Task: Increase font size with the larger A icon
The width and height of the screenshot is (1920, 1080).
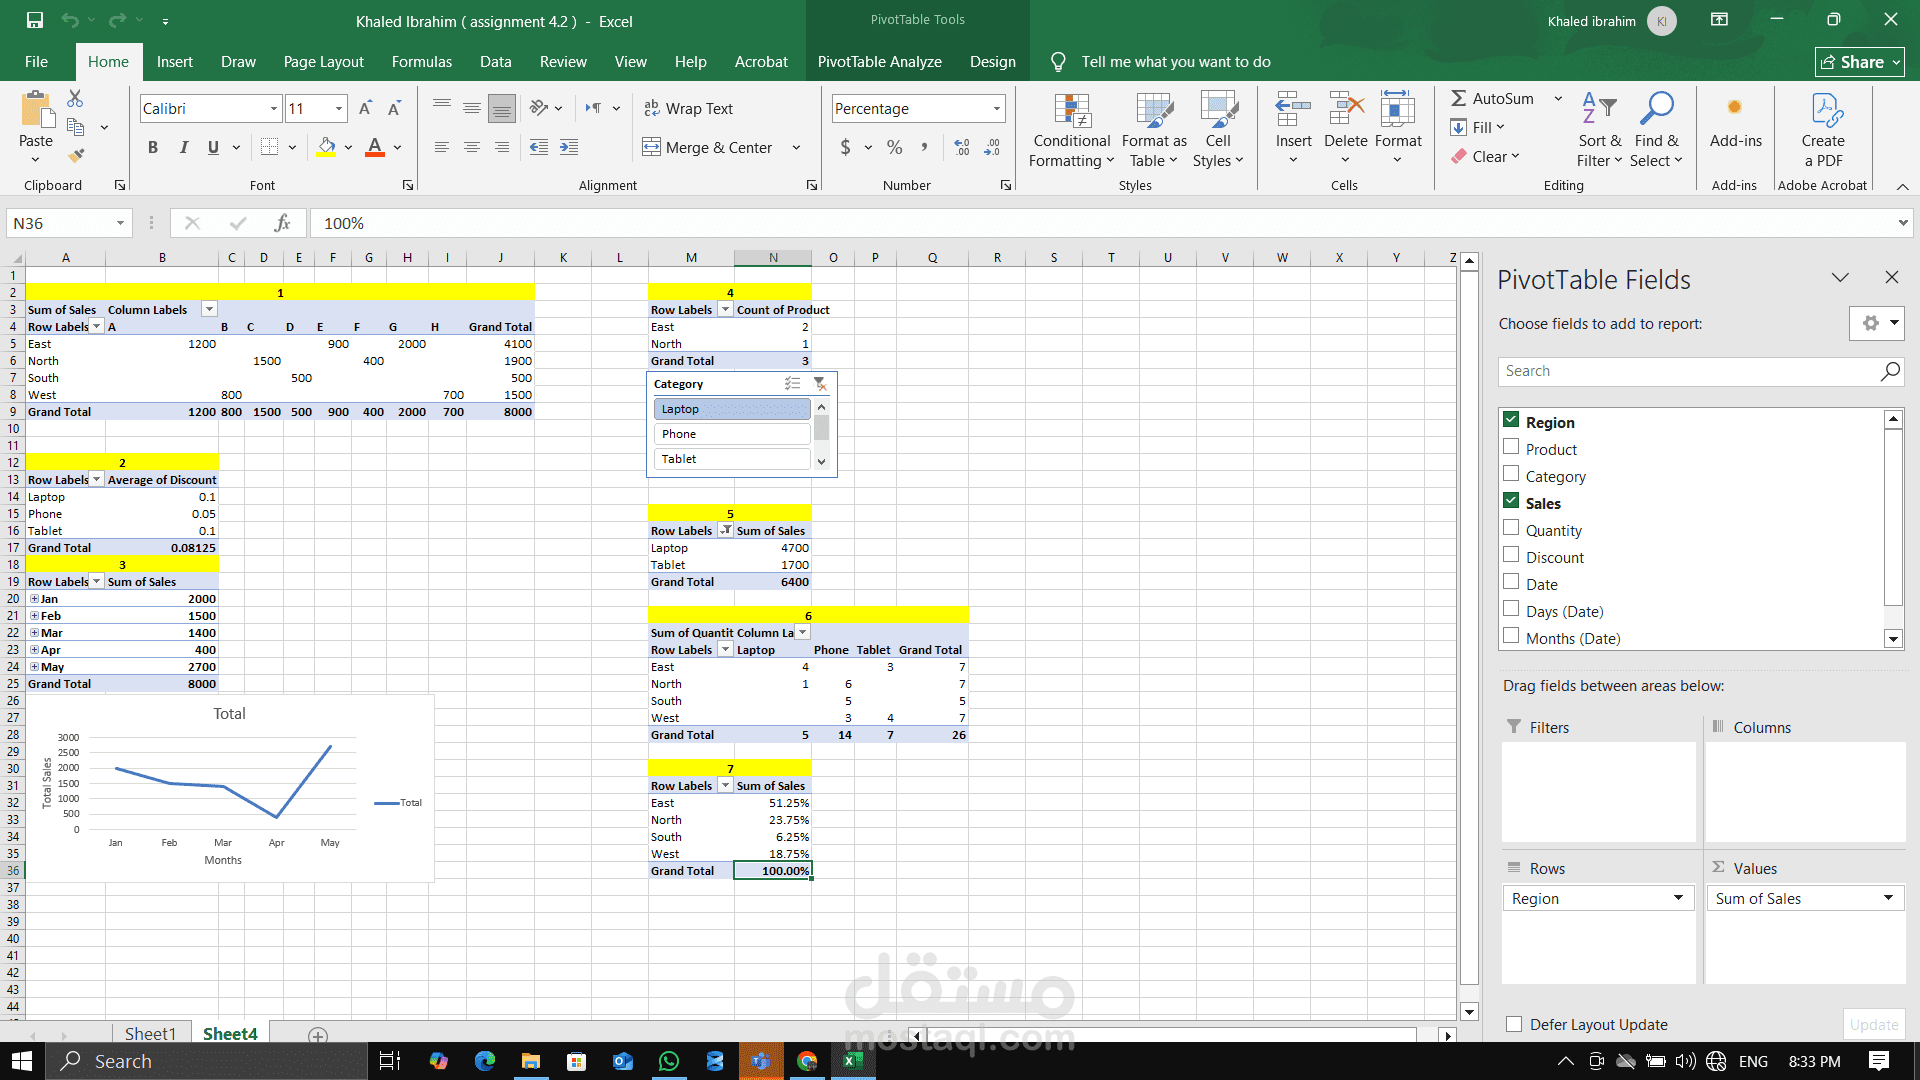Action: point(366,108)
